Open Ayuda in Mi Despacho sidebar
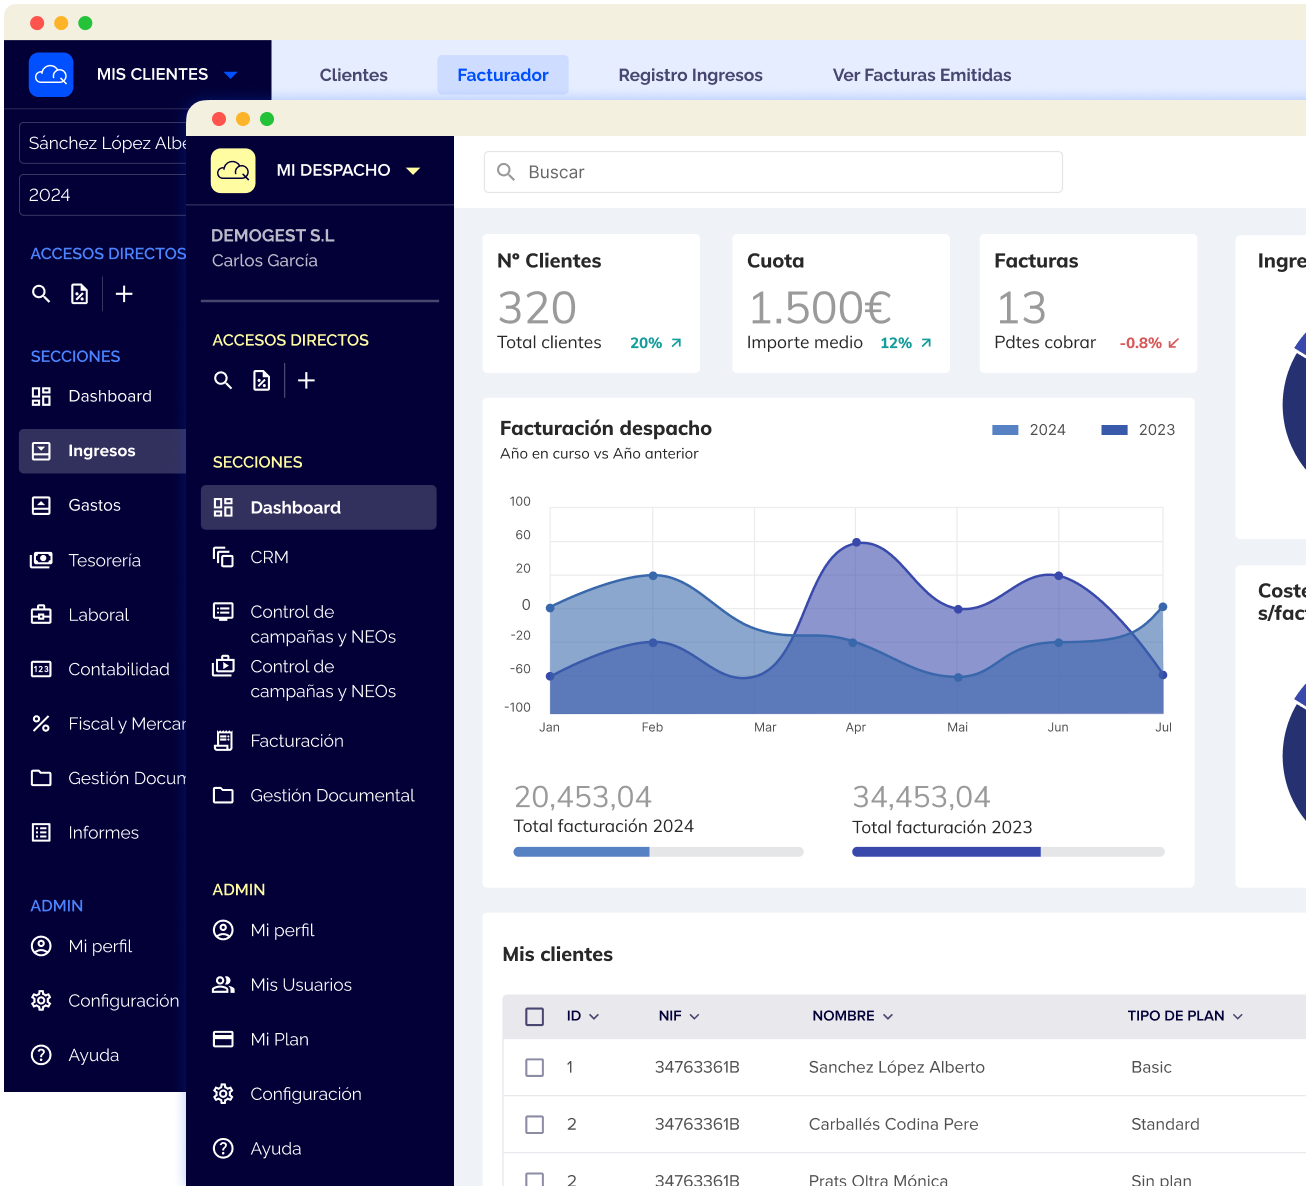1306x1186 pixels. click(x=275, y=1148)
